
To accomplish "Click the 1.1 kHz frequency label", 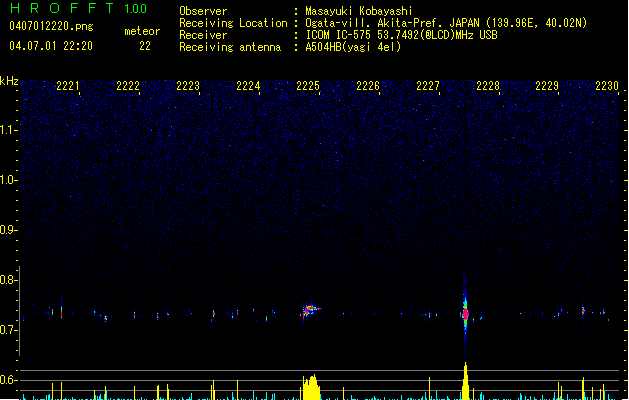I will [8, 130].
